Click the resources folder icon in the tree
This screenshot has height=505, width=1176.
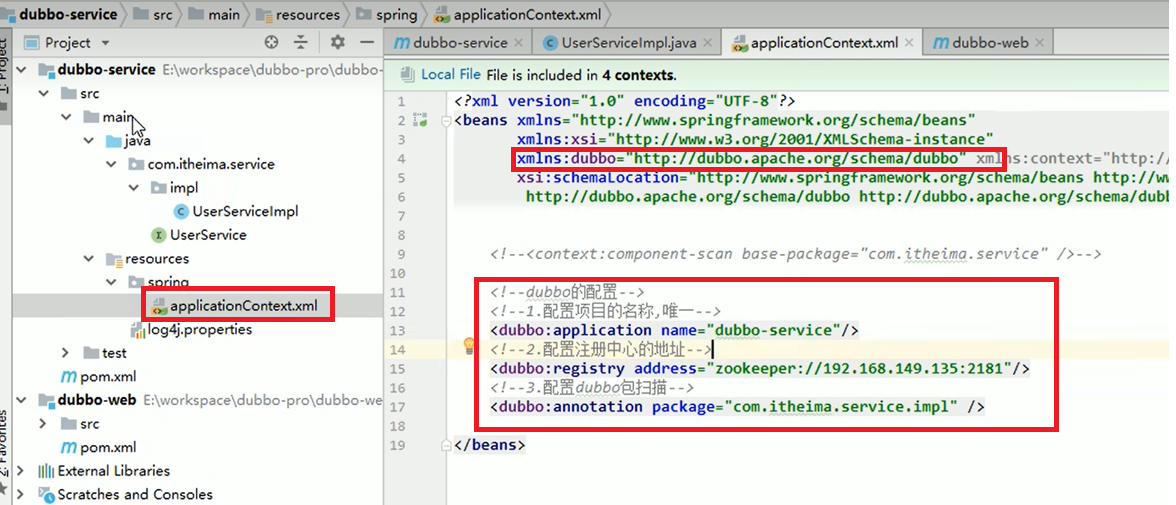(x=114, y=259)
